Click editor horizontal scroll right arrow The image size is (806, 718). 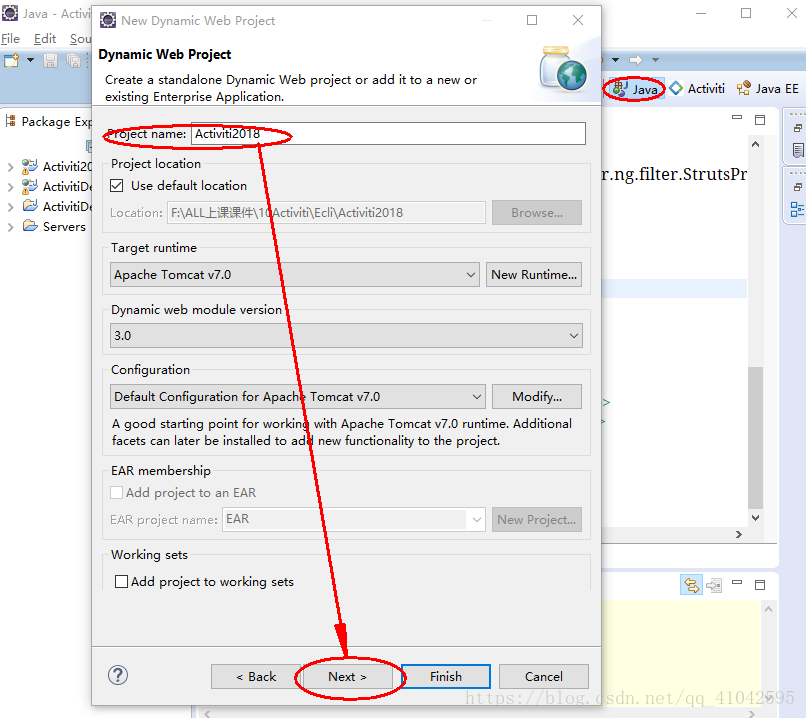click(x=739, y=535)
